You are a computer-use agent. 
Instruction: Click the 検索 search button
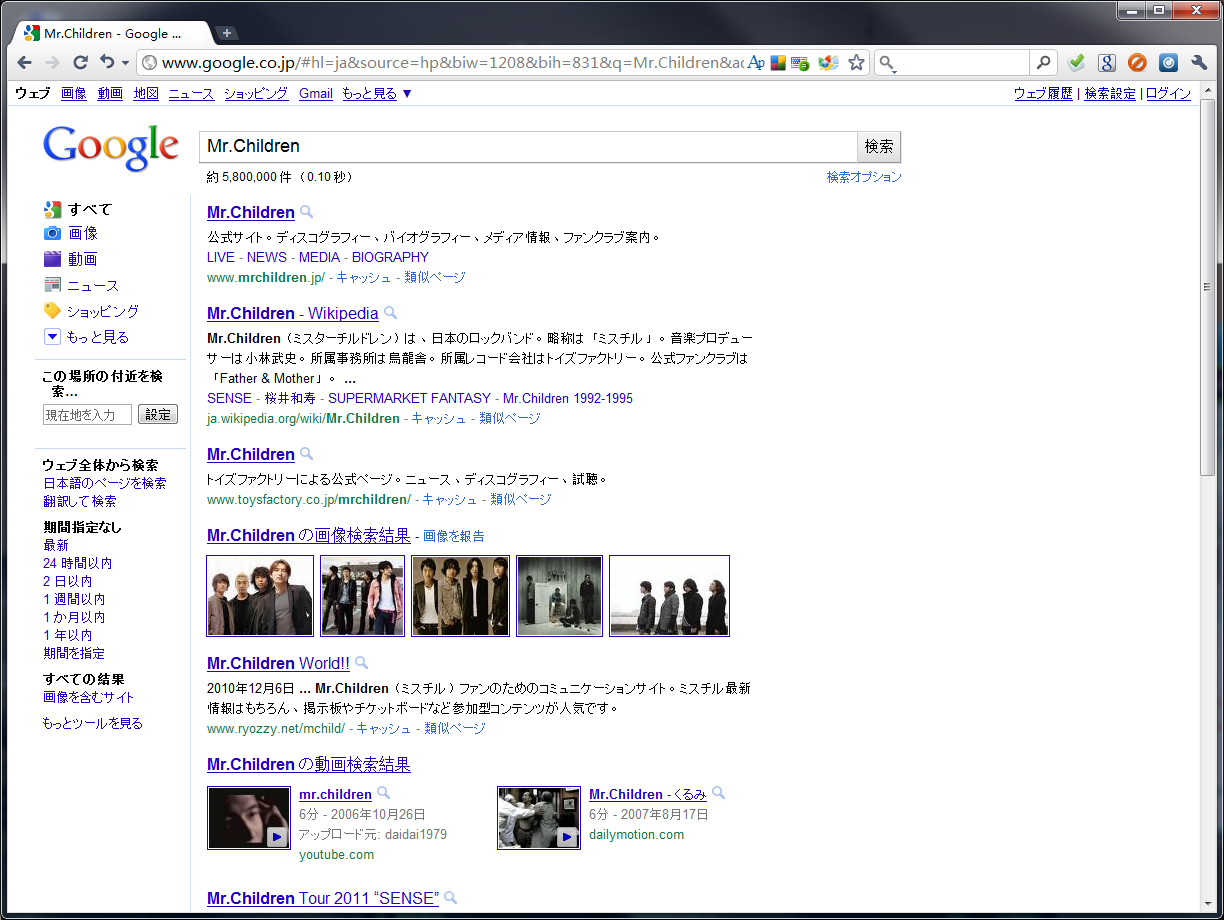pos(879,146)
